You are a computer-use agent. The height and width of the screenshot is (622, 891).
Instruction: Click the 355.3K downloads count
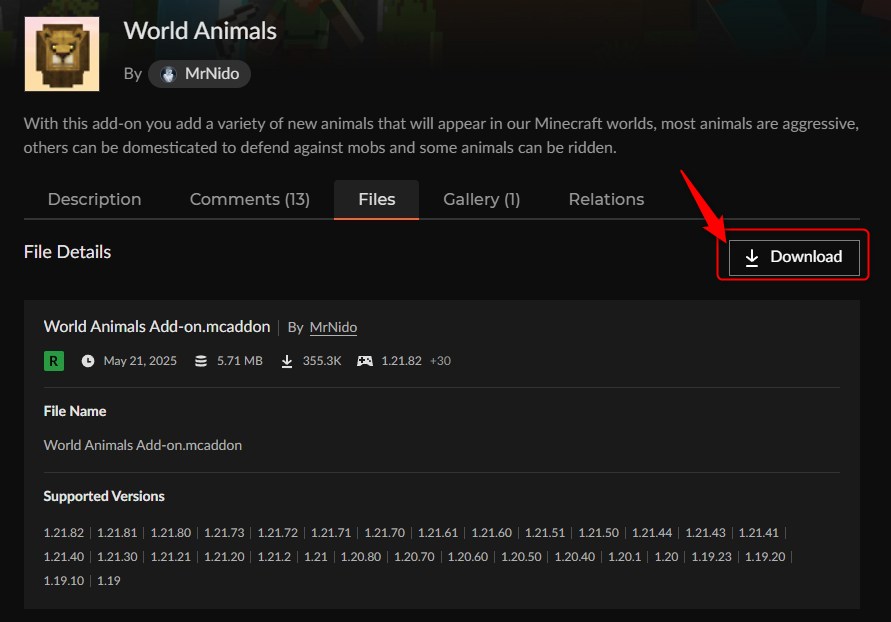point(322,361)
